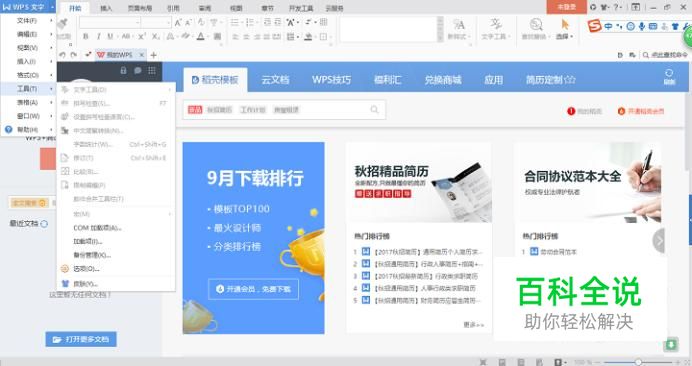Click the template search input field
This screenshot has height=366, width=692.
pyautogui.click(x=284, y=109)
